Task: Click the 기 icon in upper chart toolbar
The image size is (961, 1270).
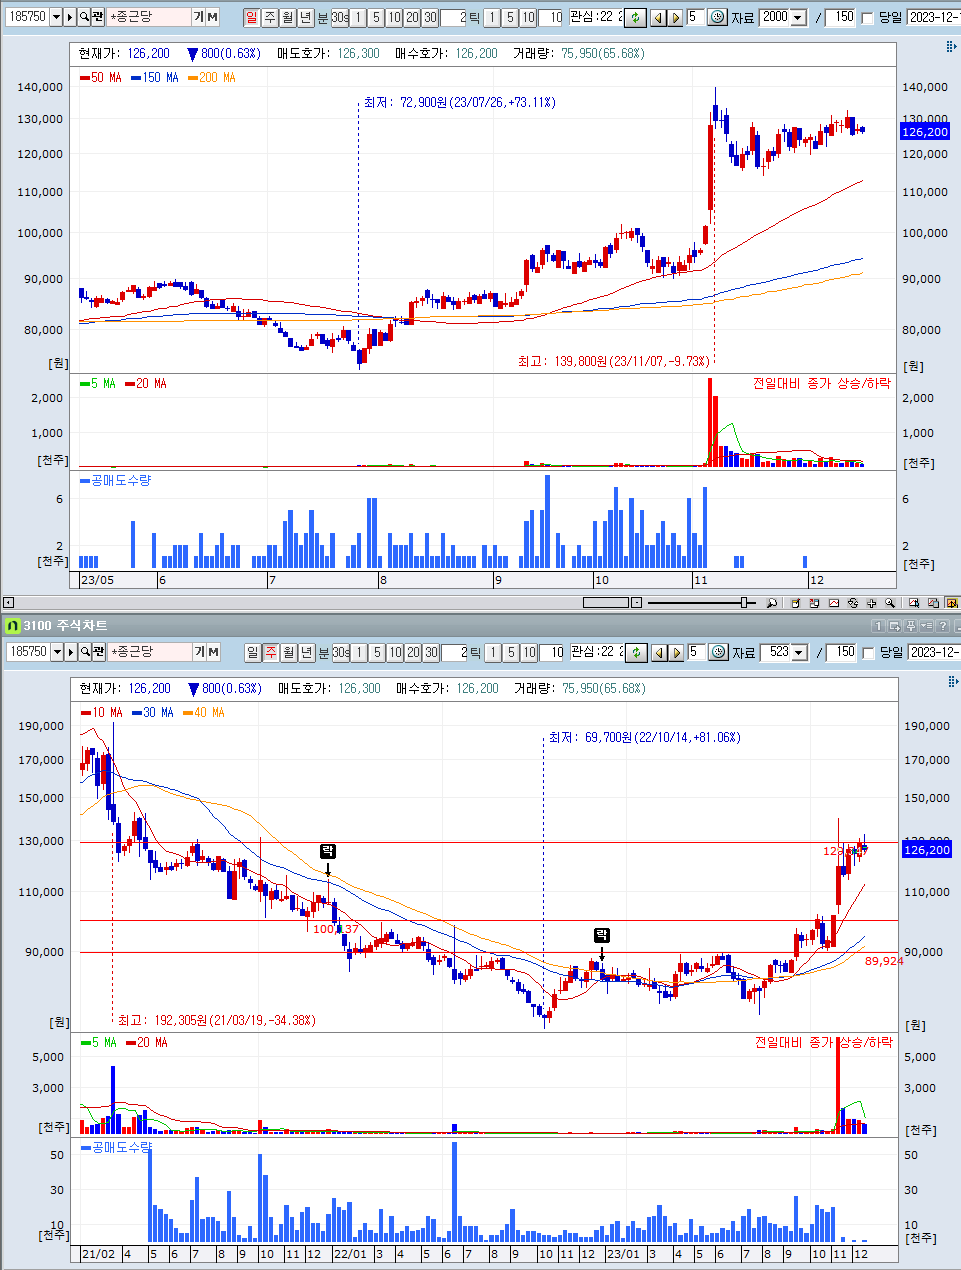Action: click(x=199, y=17)
